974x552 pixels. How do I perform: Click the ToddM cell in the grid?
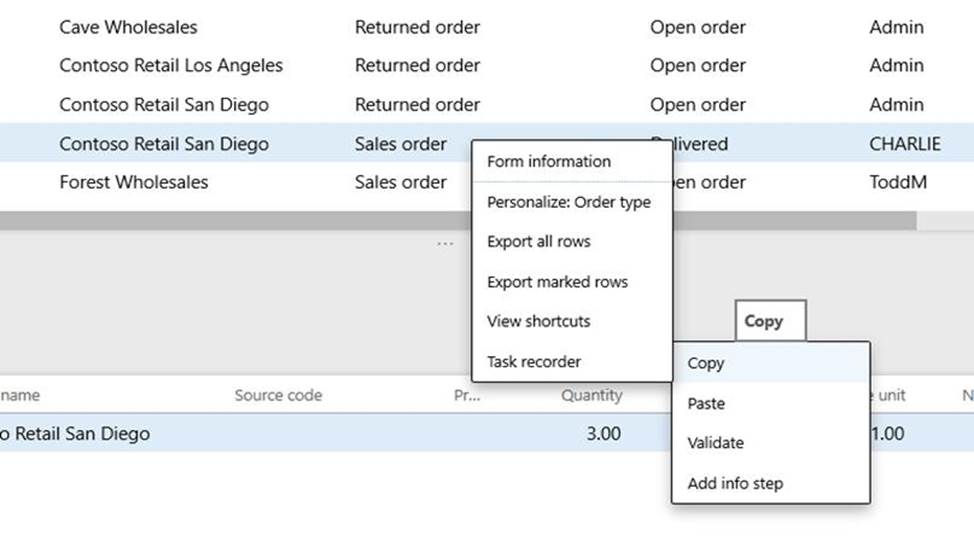click(x=896, y=183)
